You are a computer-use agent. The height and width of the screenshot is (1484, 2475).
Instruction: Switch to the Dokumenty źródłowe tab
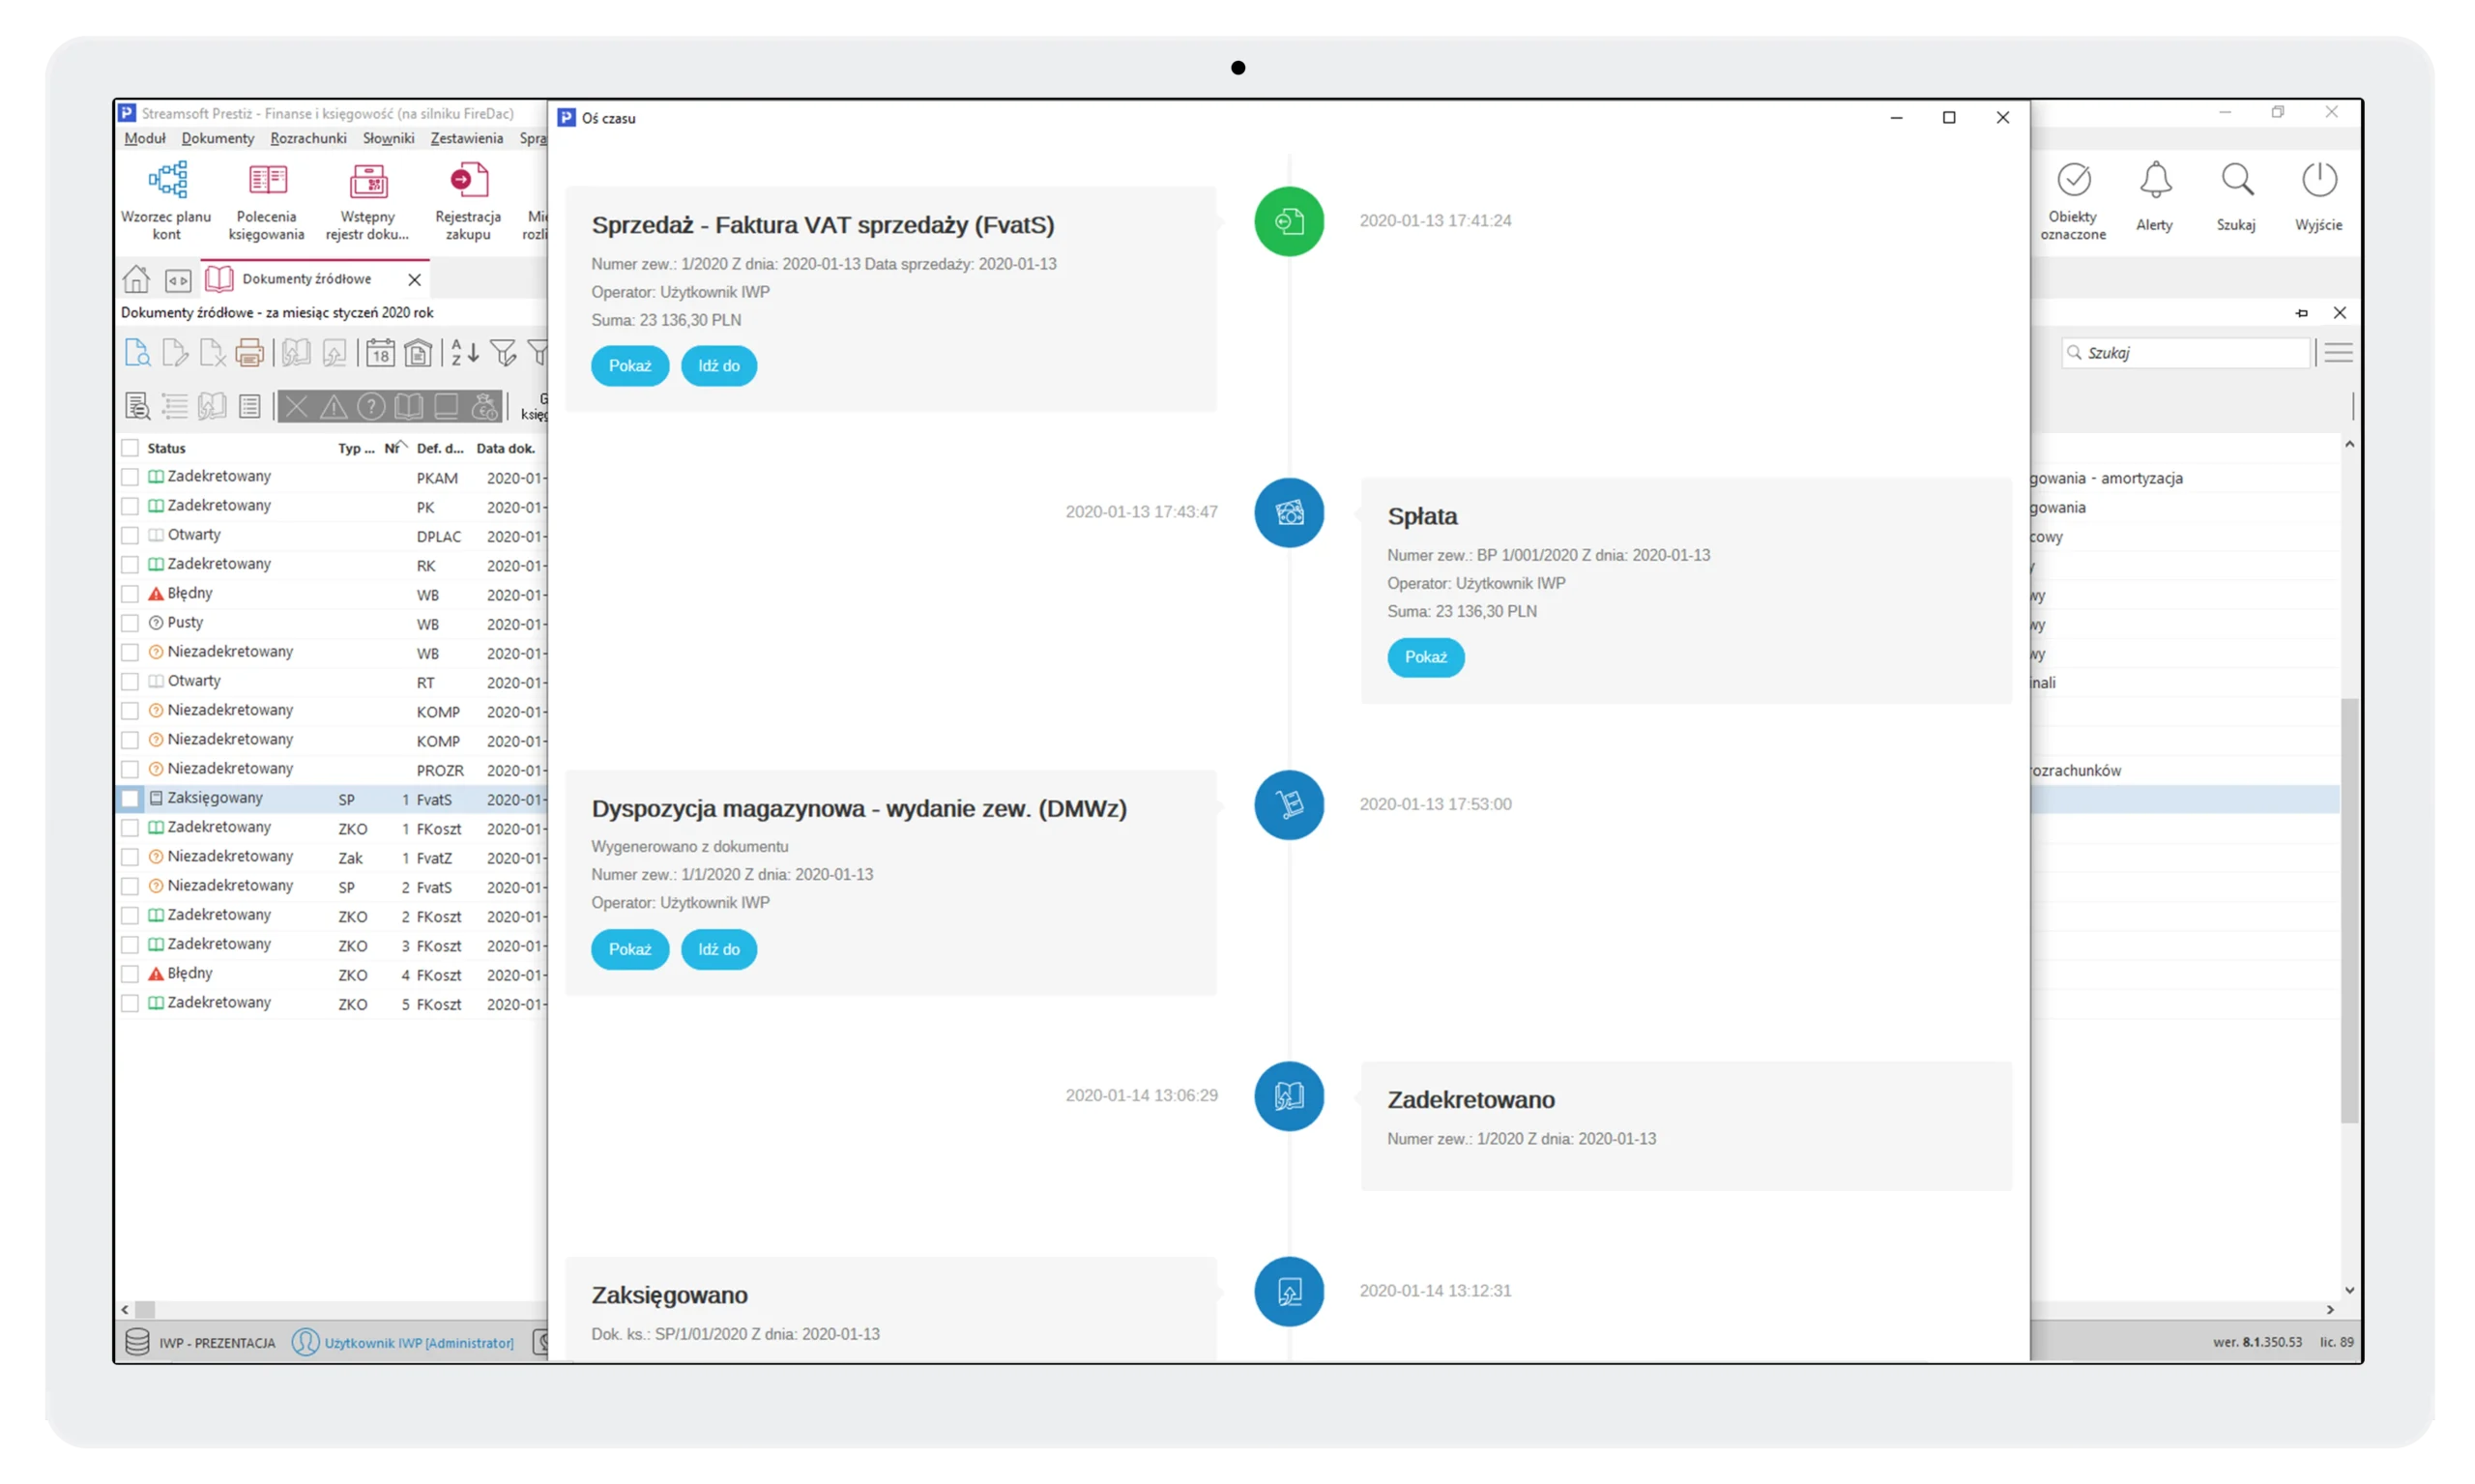point(306,279)
